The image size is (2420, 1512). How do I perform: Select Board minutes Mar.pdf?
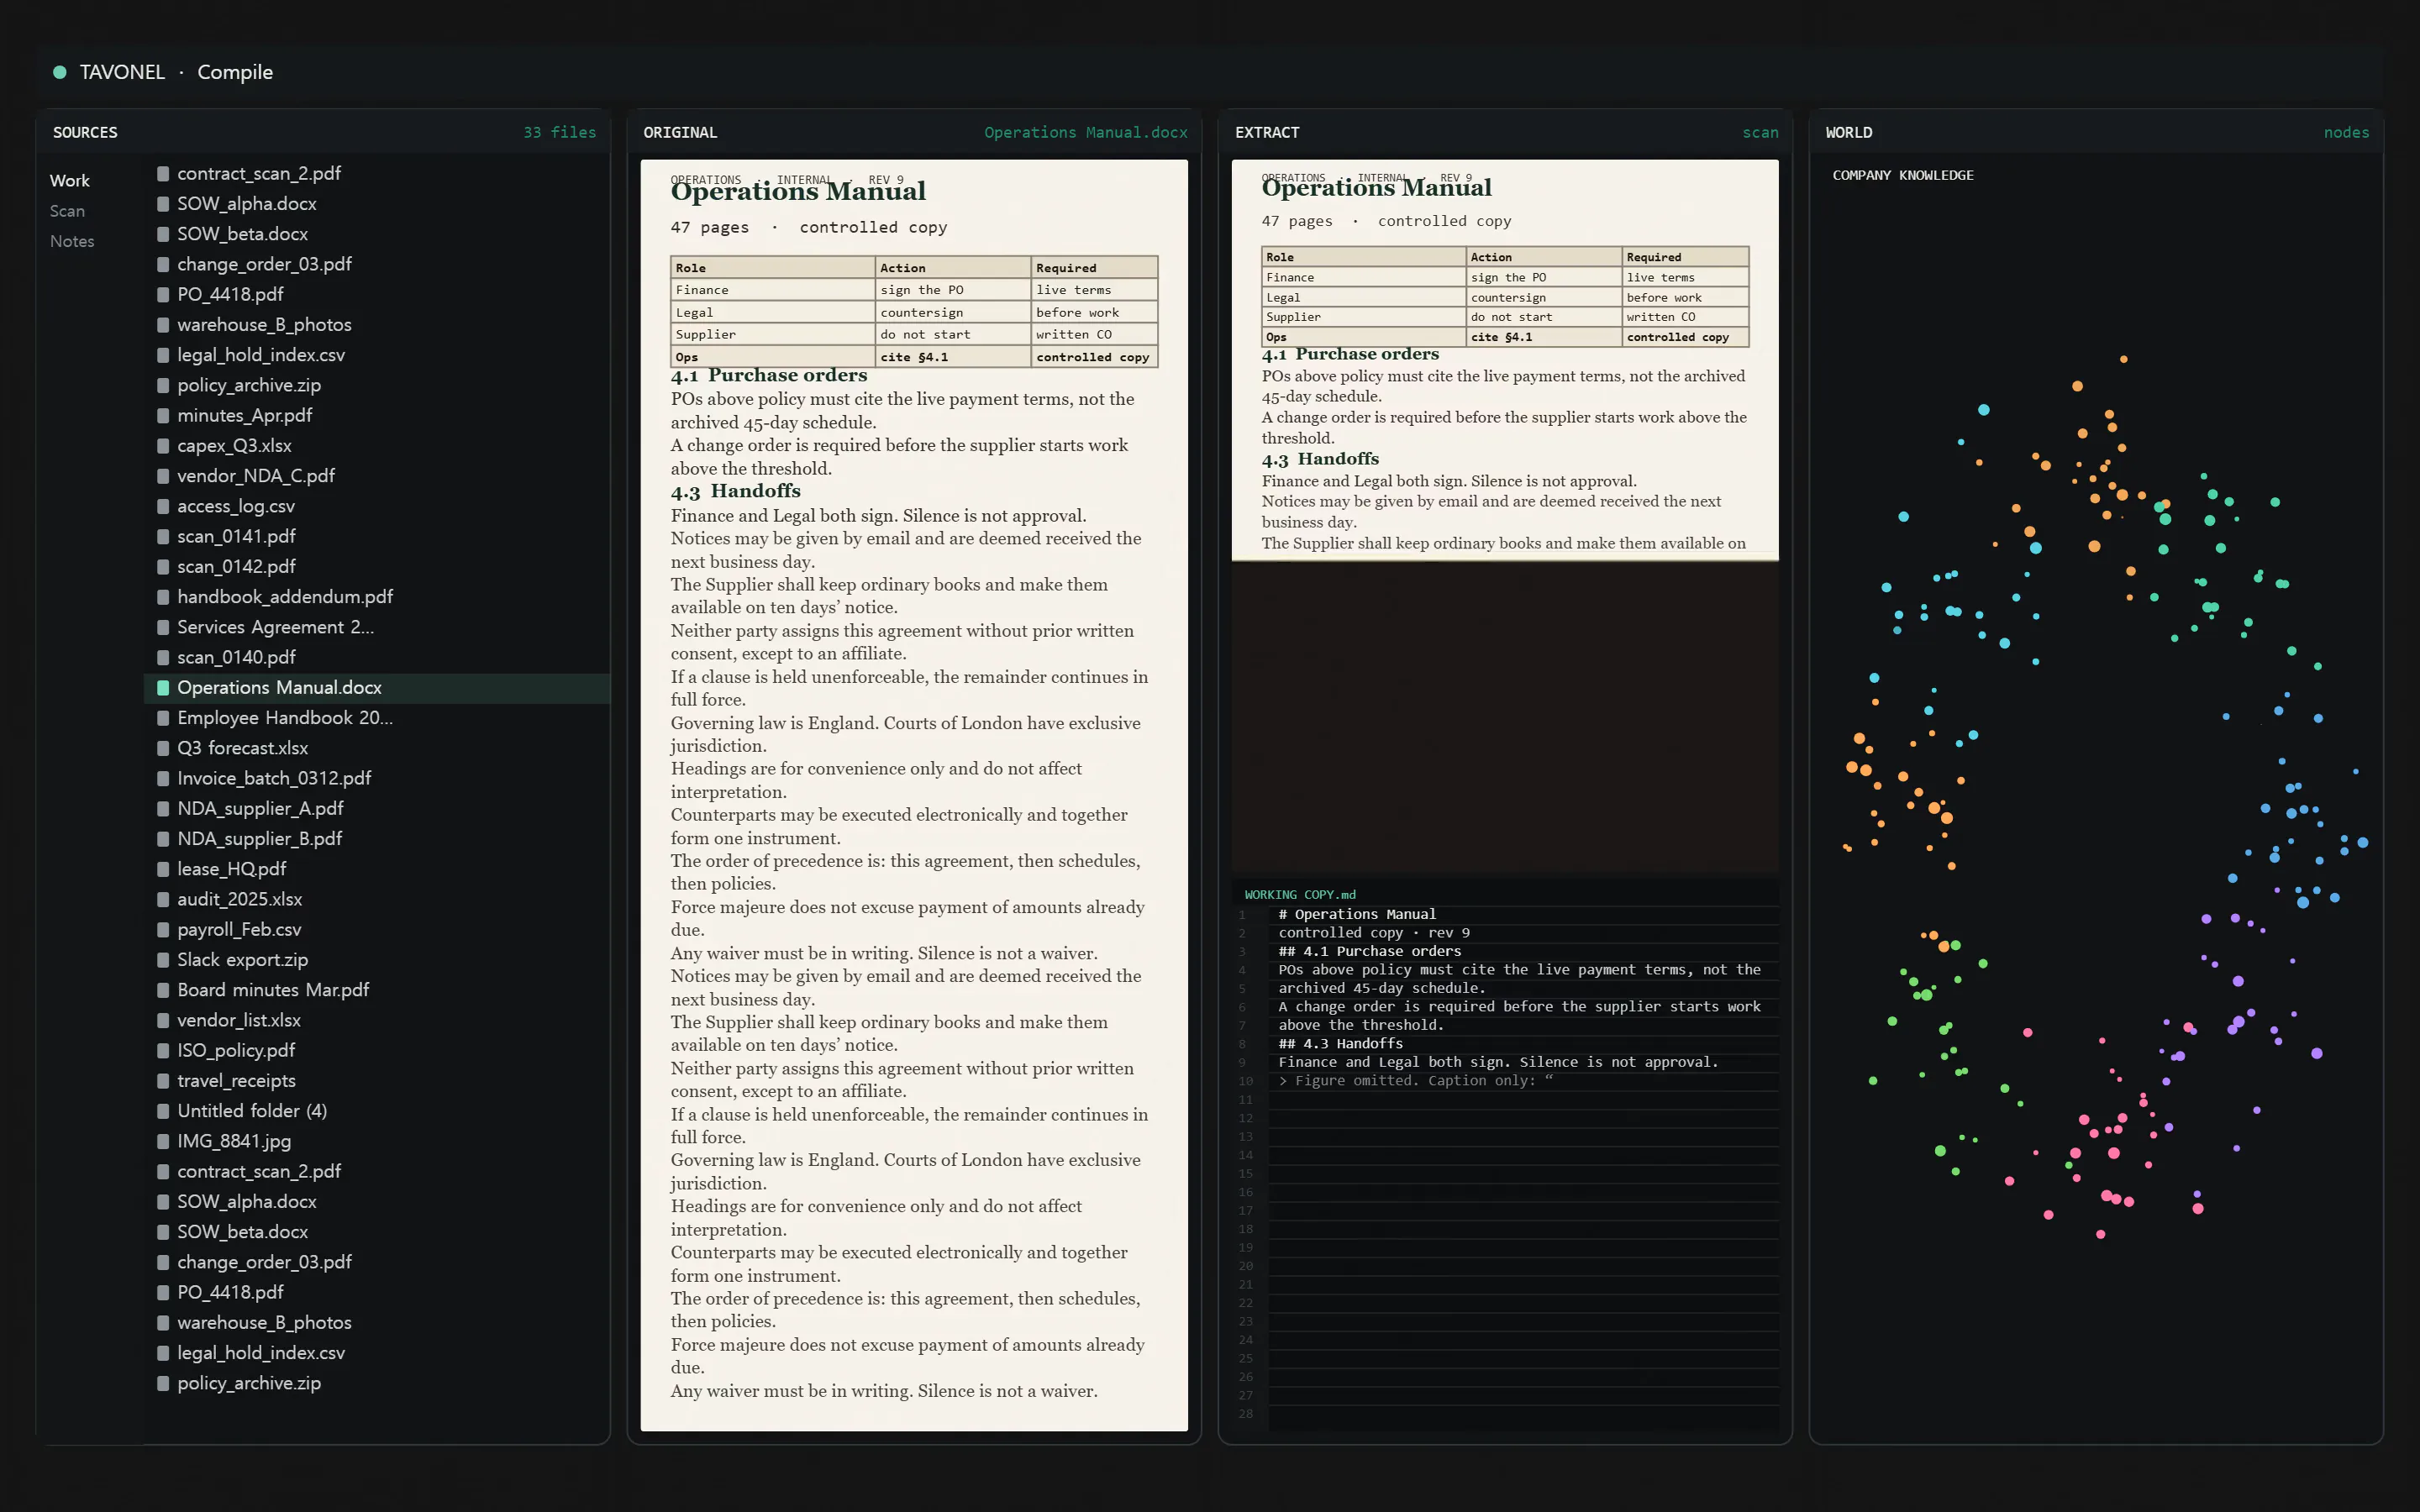pyautogui.click(x=378, y=990)
